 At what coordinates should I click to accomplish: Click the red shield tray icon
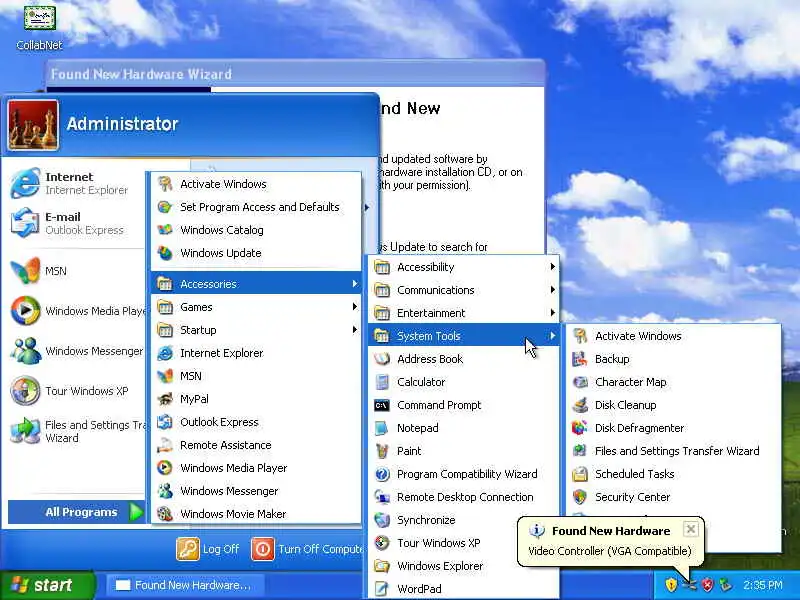tap(708, 585)
